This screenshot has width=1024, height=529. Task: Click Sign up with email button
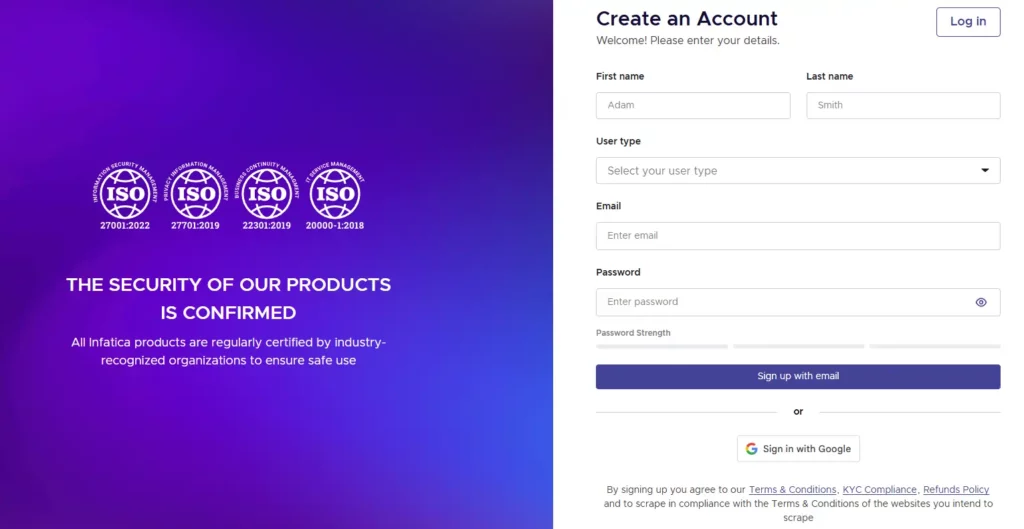coord(798,377)
